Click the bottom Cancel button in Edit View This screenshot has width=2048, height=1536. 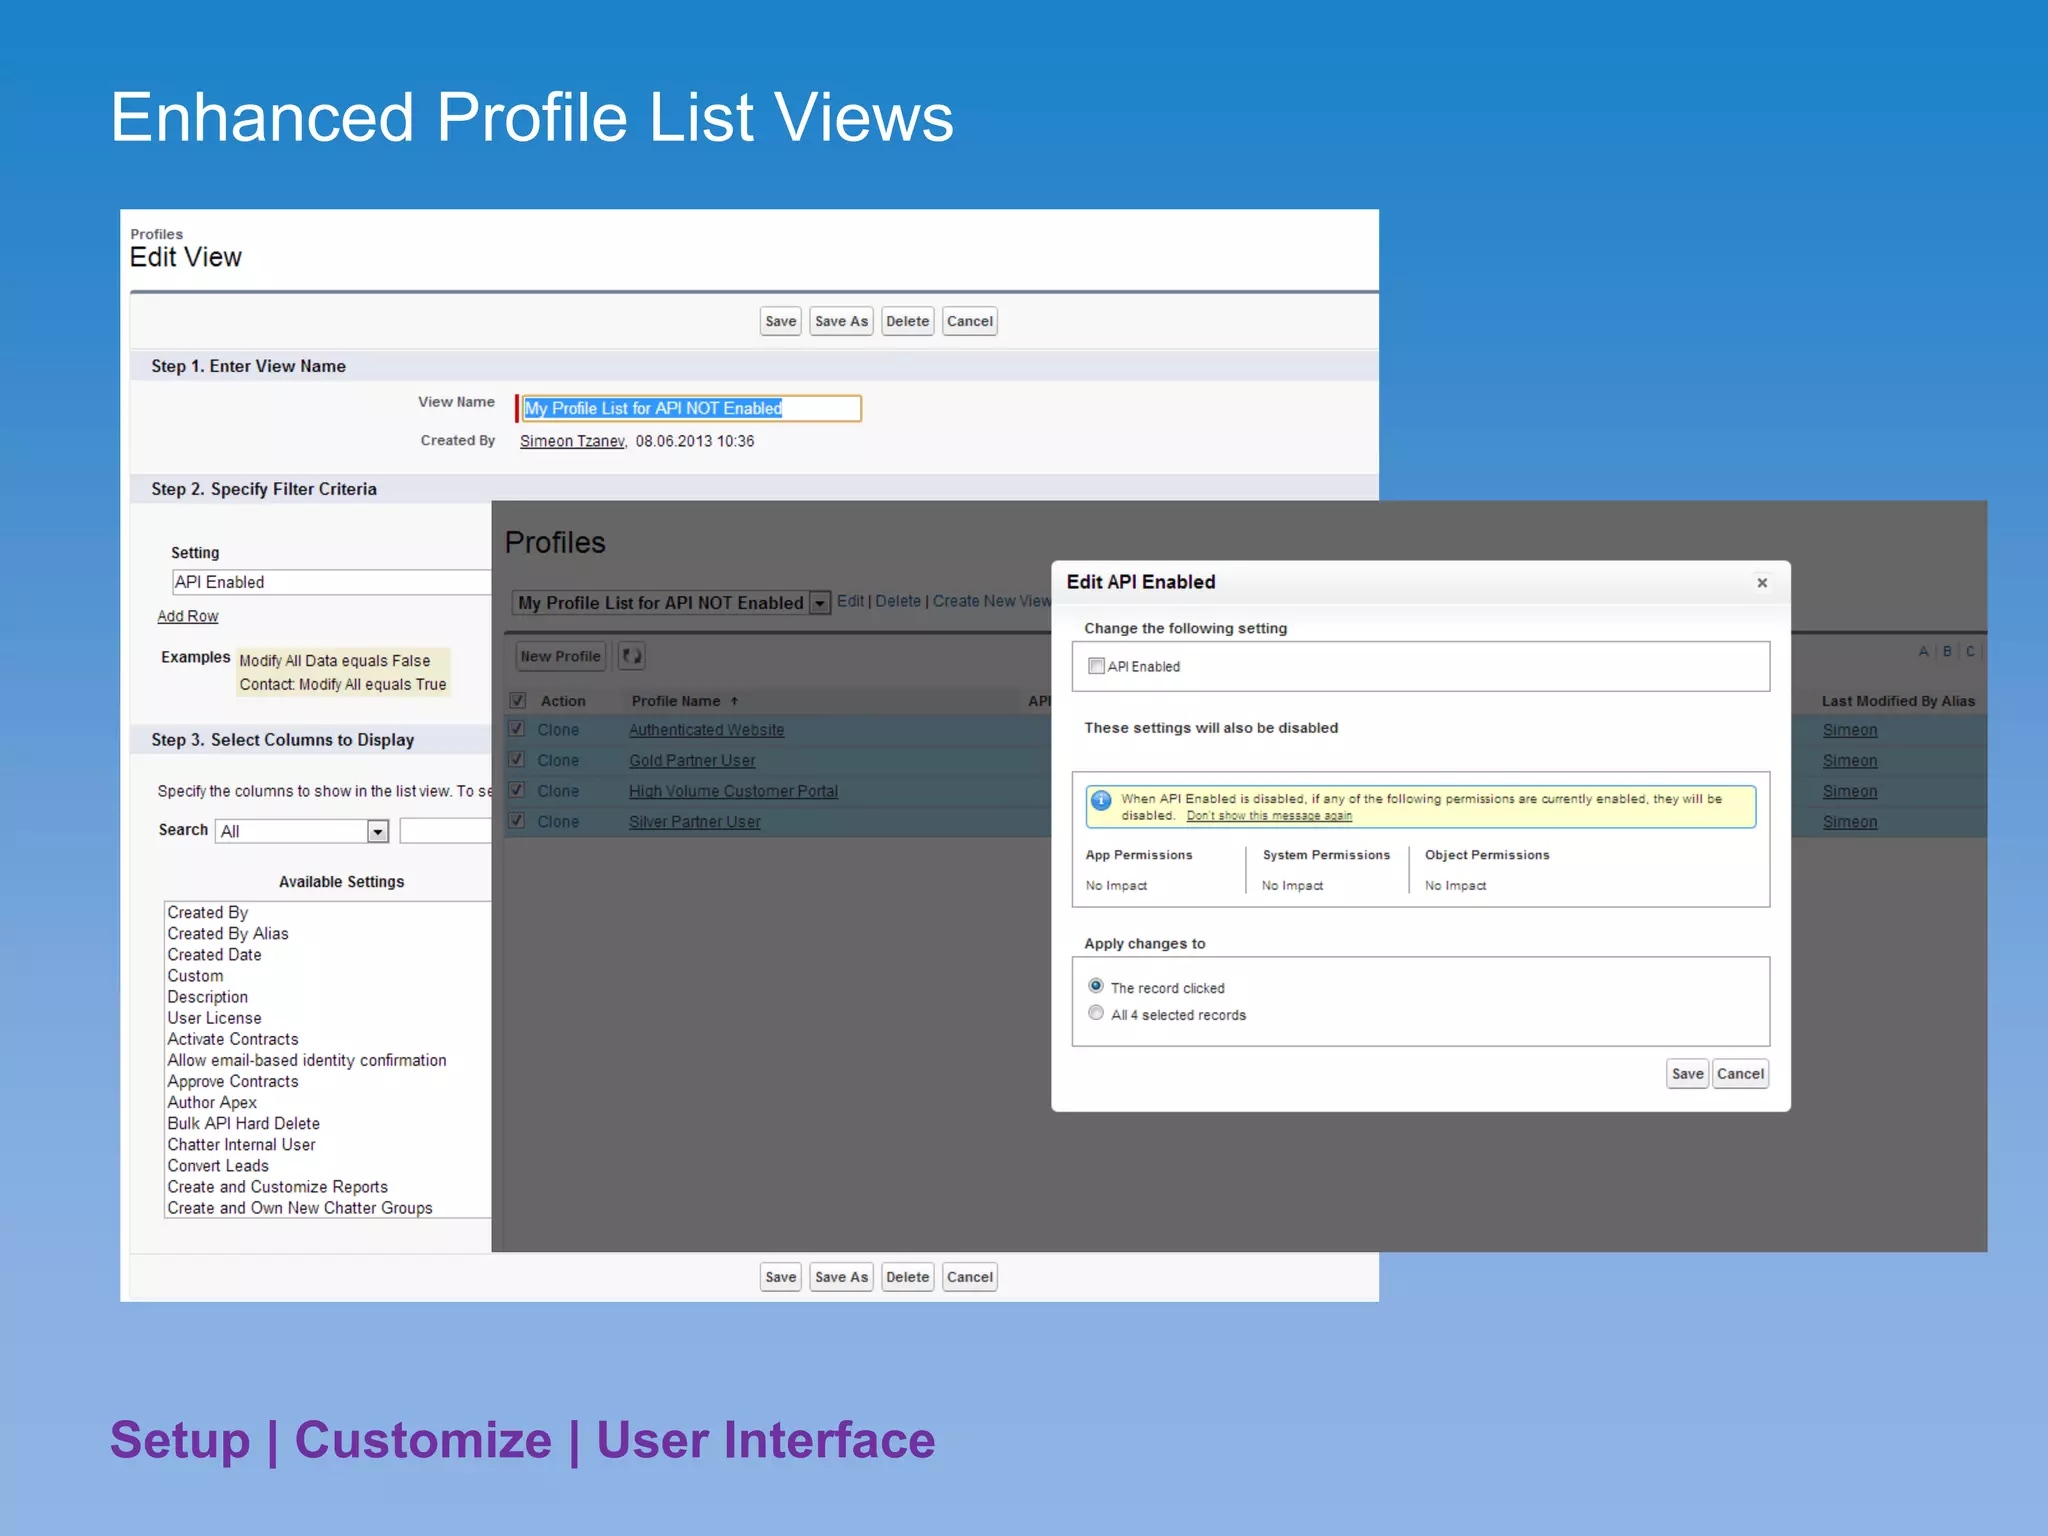[970, 1277]
